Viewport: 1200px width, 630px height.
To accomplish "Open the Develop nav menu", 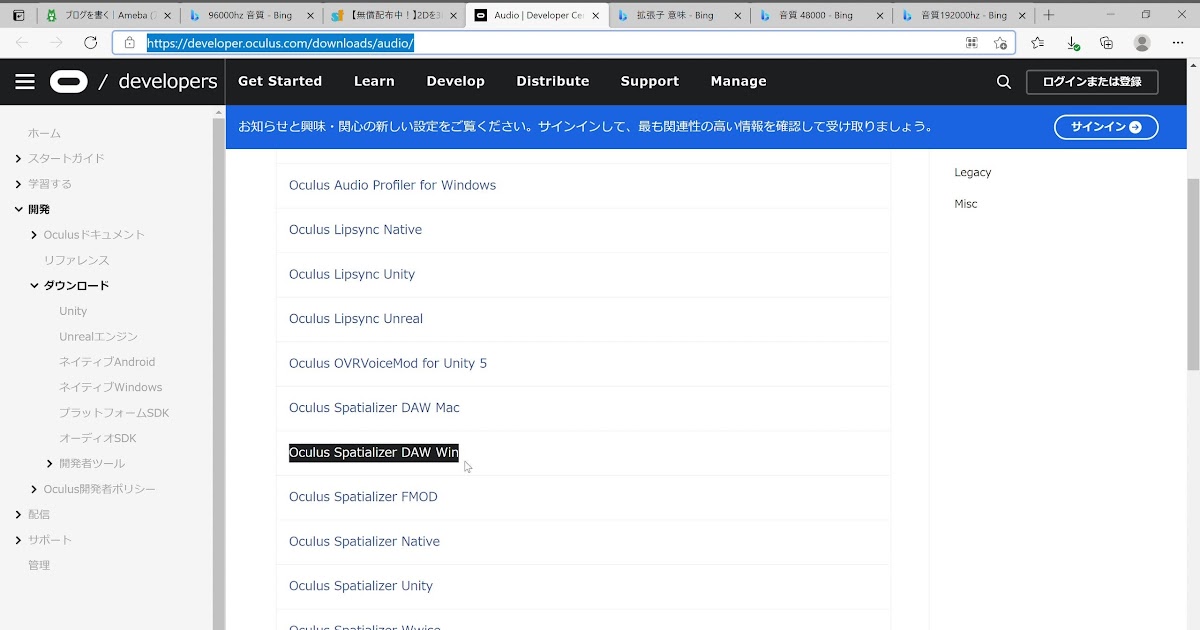I will point(455,82).
